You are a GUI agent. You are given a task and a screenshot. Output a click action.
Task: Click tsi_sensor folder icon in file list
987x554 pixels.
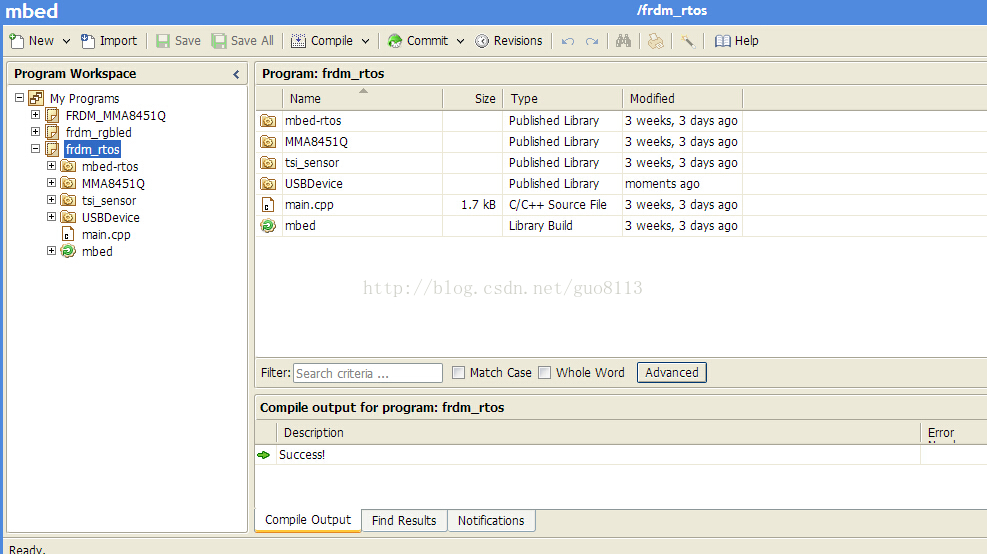point(268,163)
